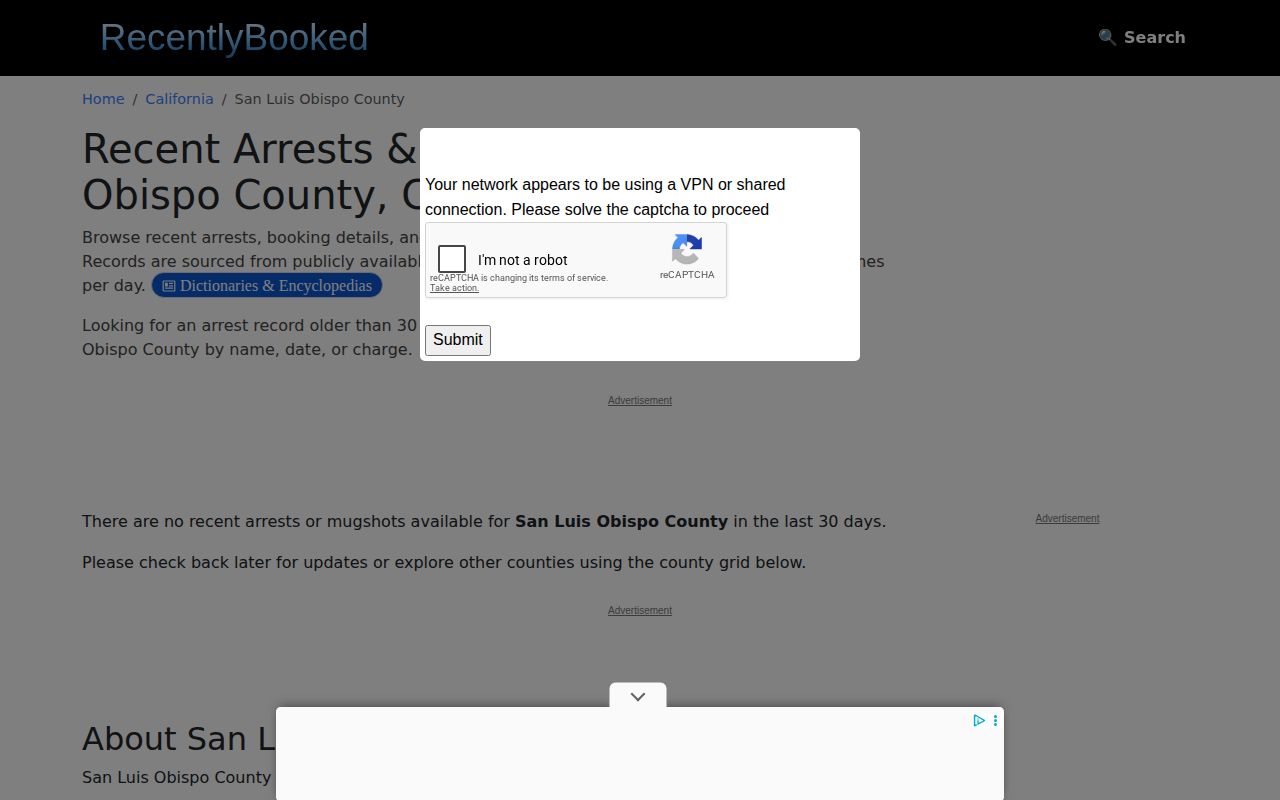Go to the California breadcrumb

179,99
